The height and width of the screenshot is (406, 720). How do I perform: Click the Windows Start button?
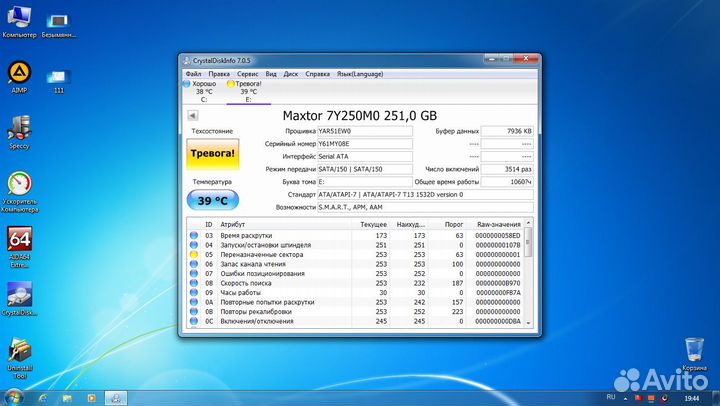coord(13,398)
